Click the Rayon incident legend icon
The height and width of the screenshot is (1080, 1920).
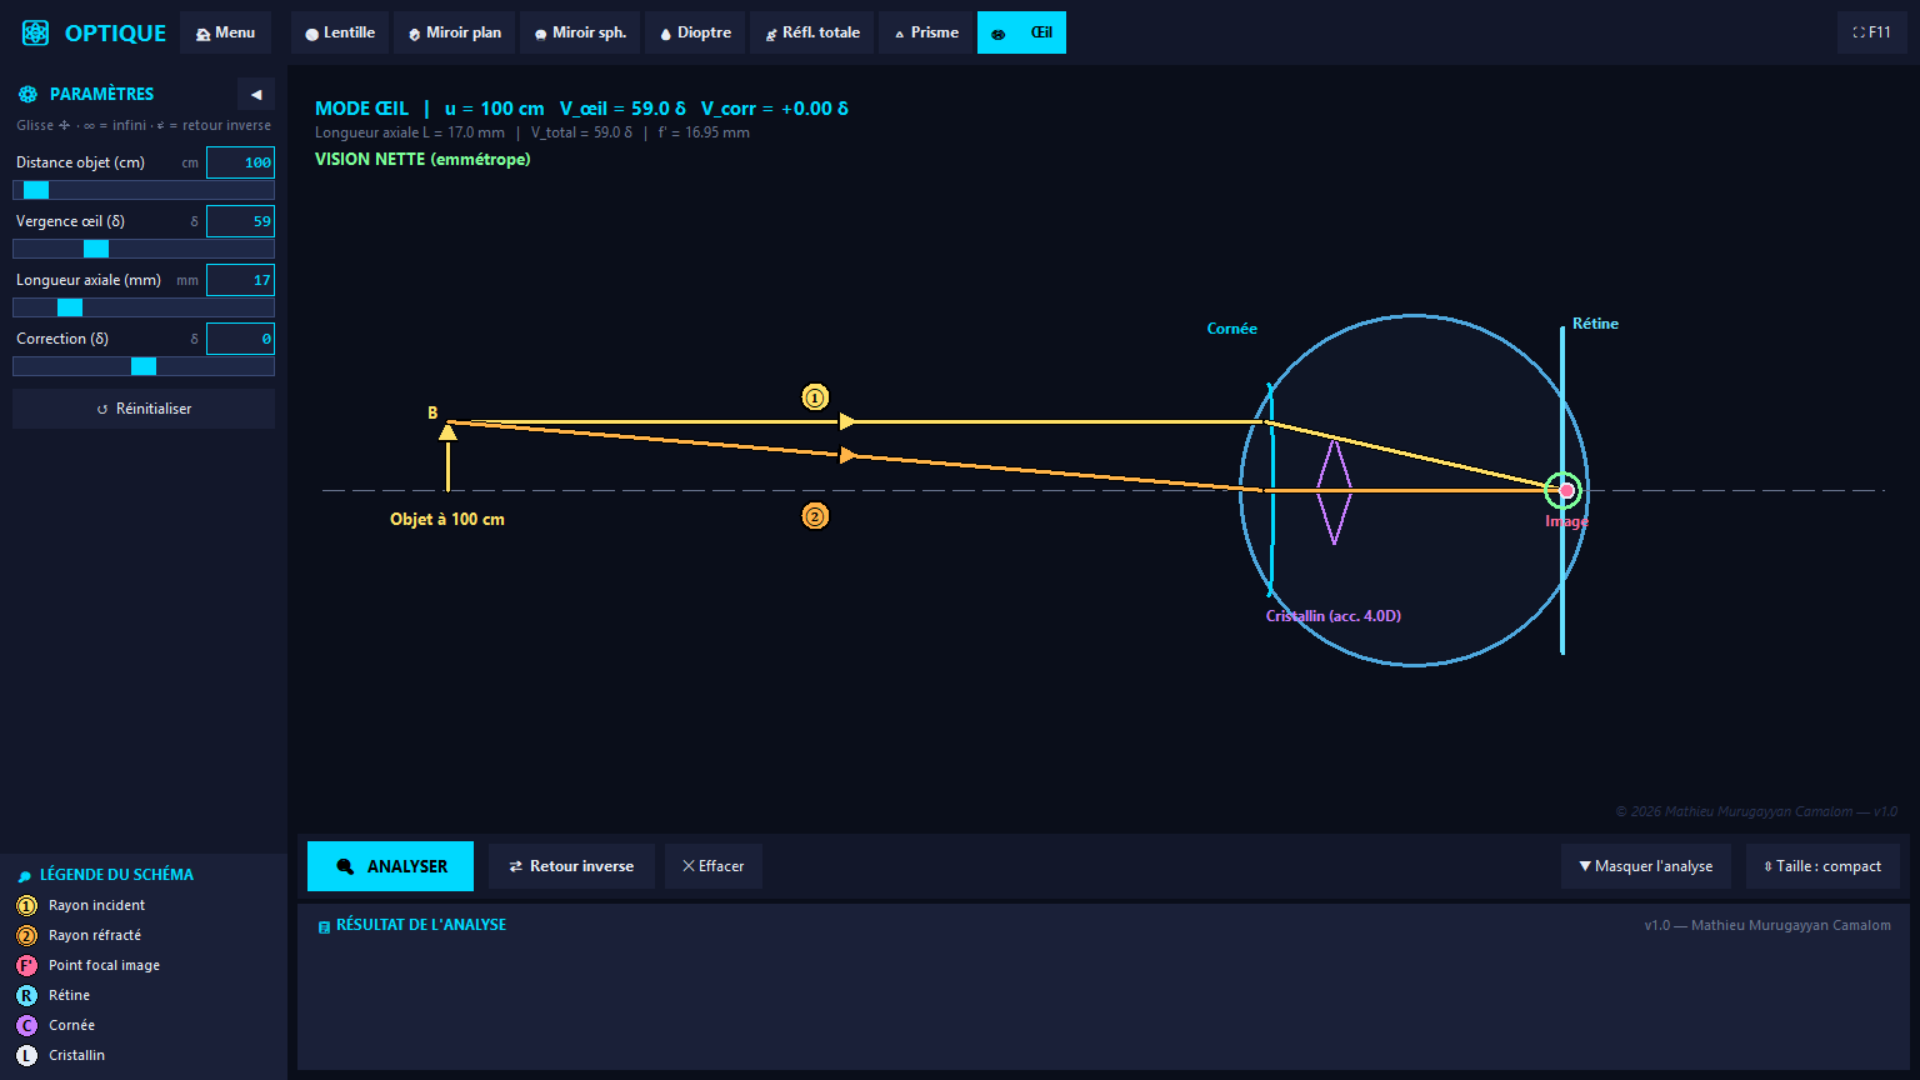[x=27, y=906]
